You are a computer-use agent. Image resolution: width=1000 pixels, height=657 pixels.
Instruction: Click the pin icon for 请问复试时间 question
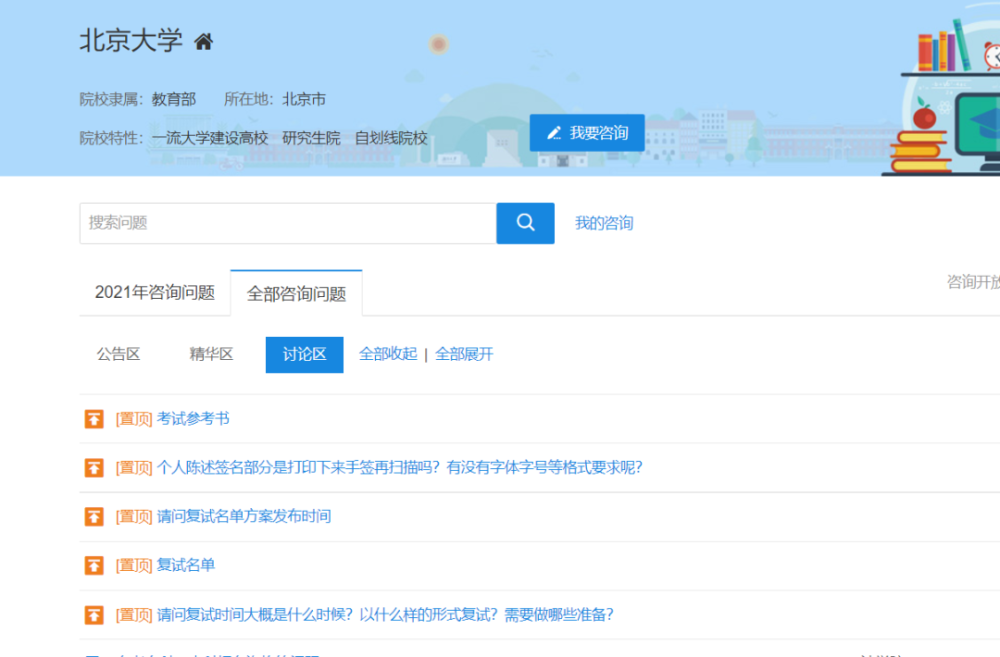94,615
